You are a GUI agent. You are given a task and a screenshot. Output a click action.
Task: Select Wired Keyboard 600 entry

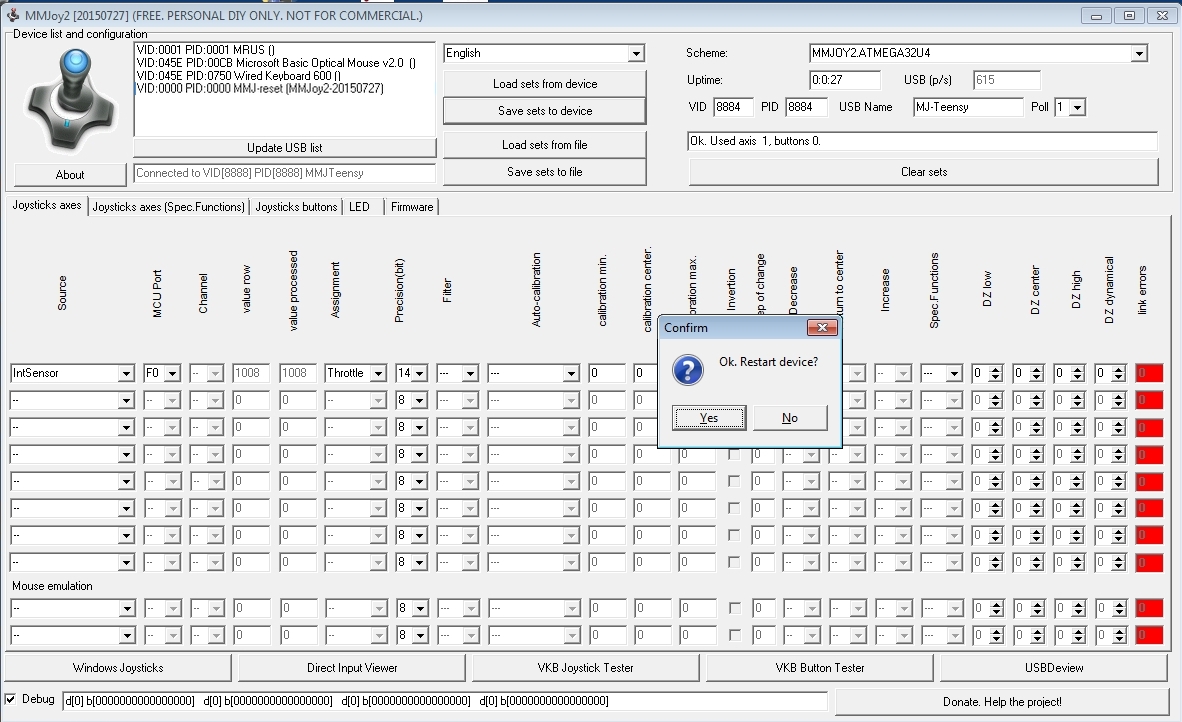click(239, 75)
